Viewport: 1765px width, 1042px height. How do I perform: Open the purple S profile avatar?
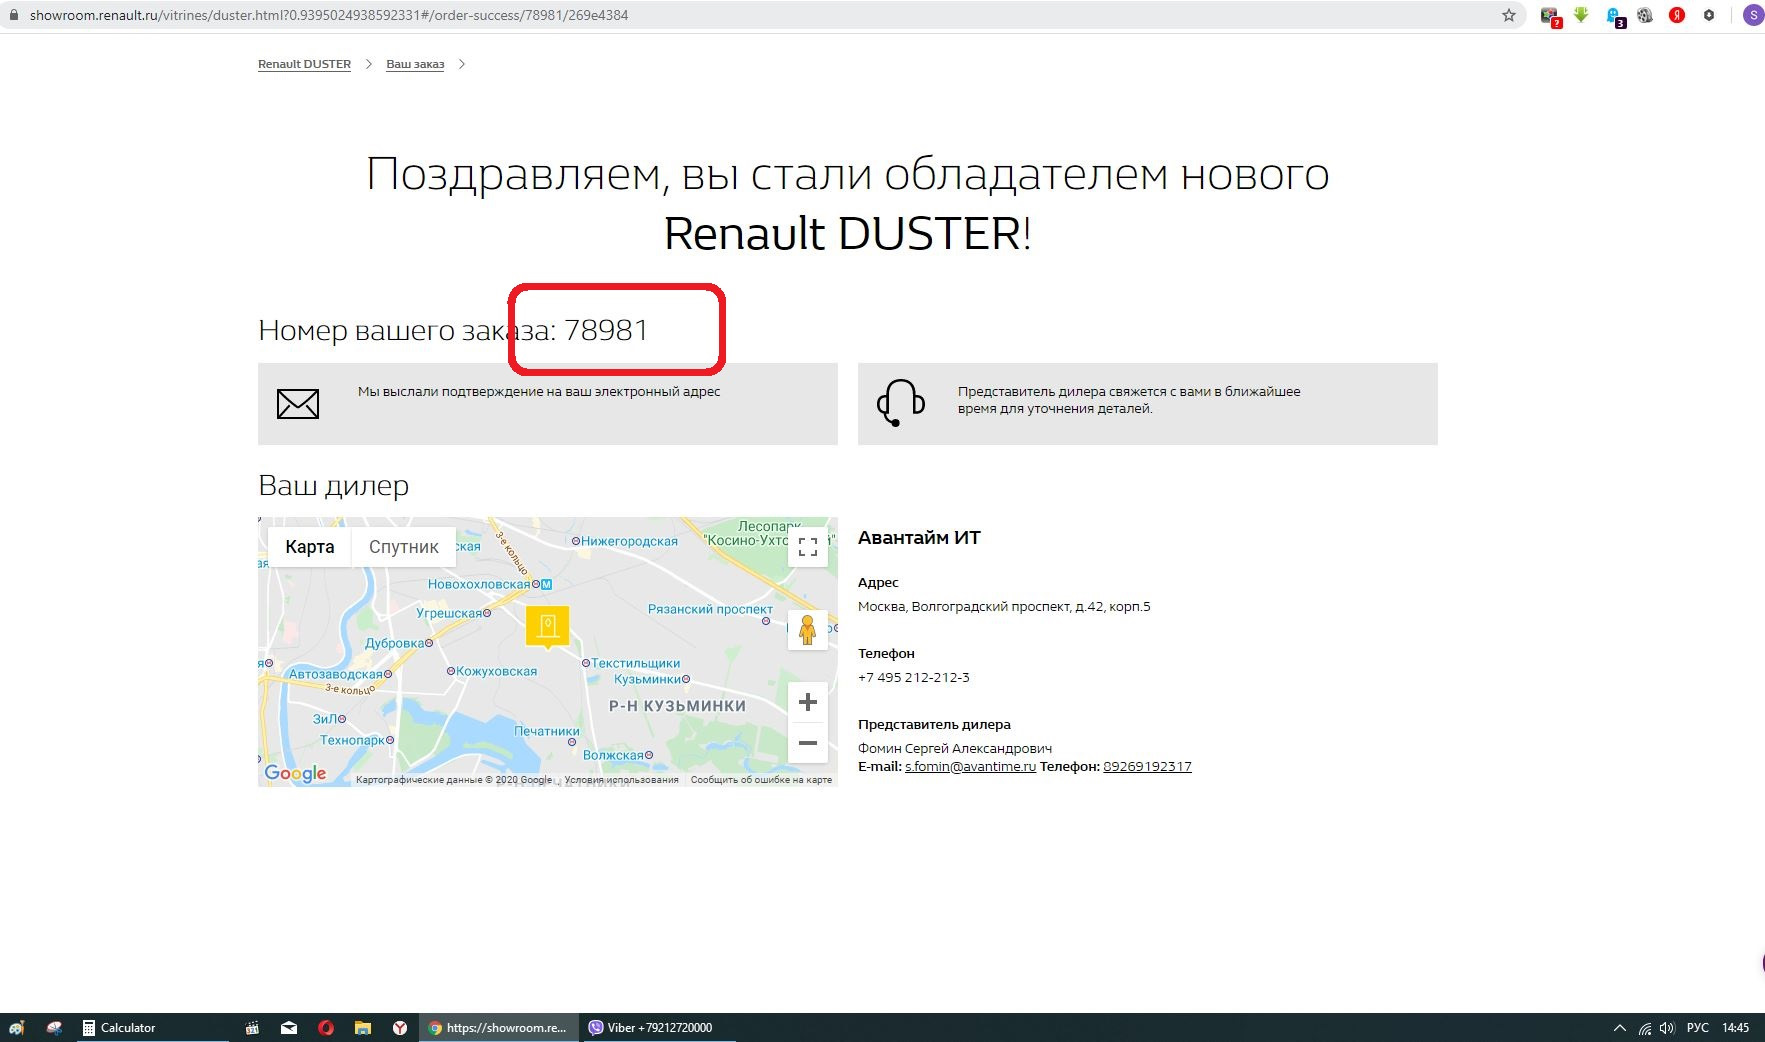(1753, 15)
